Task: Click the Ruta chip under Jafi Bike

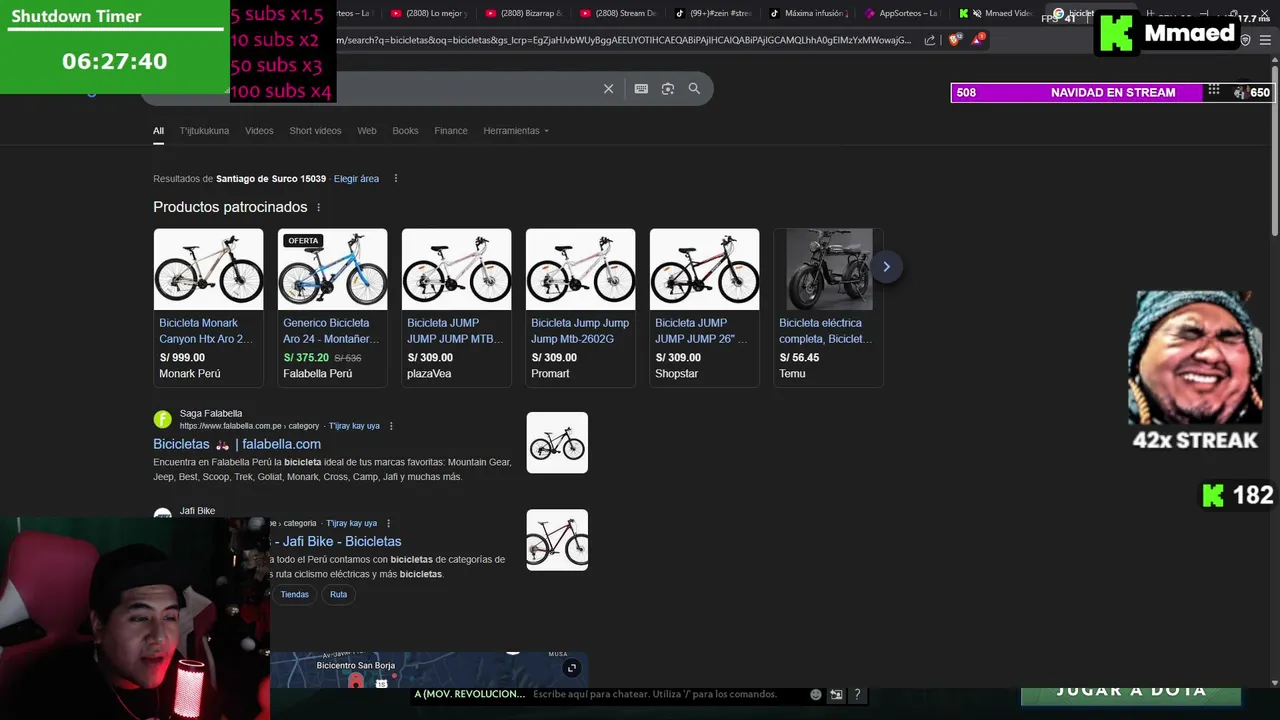Action: (339, 595)
